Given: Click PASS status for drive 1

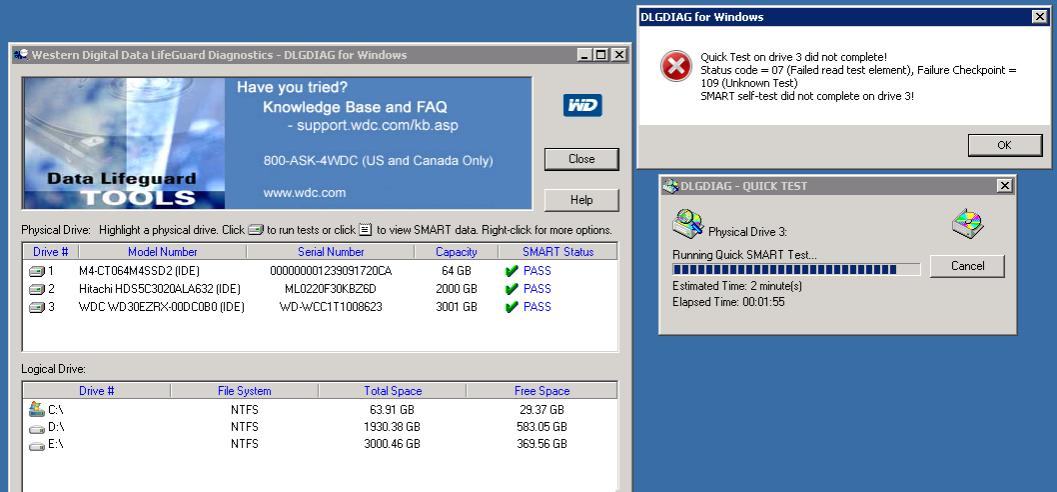Looking at the screenshot, I should [537, 271].
